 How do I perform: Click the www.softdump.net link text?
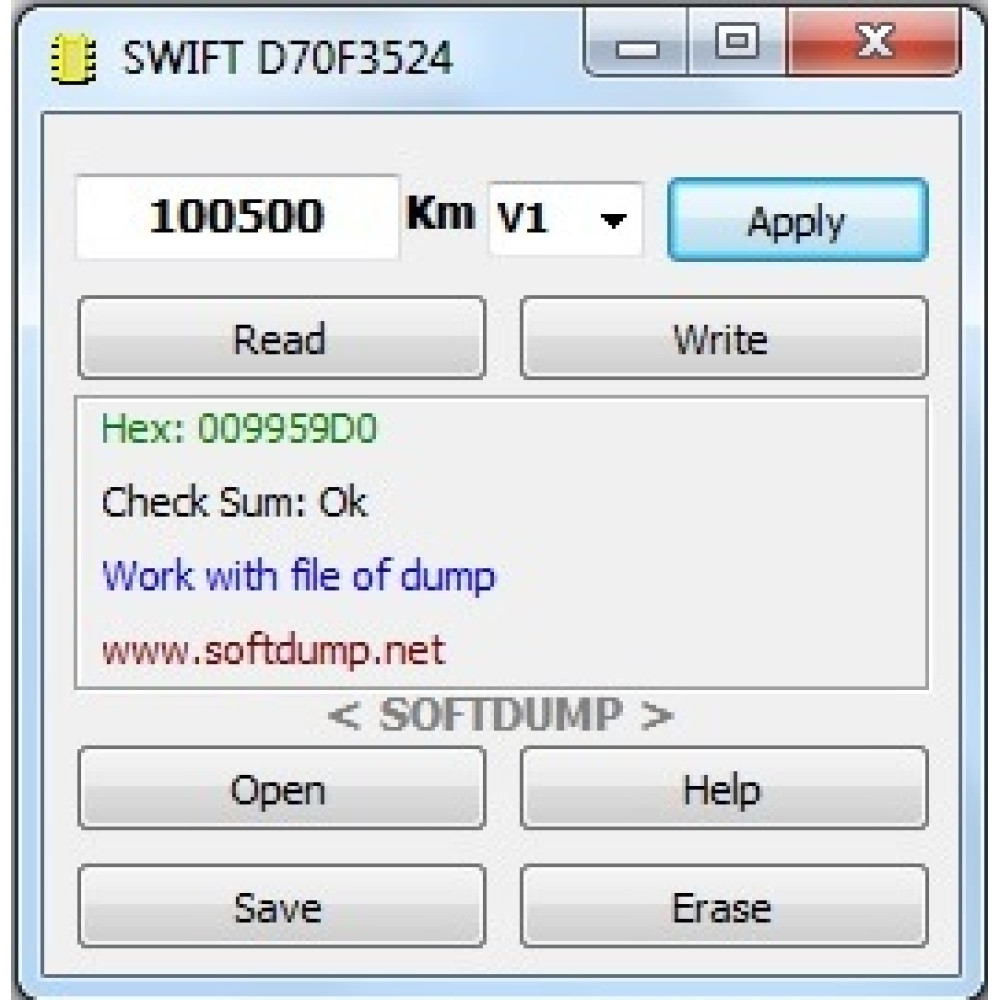click(273, 651)
